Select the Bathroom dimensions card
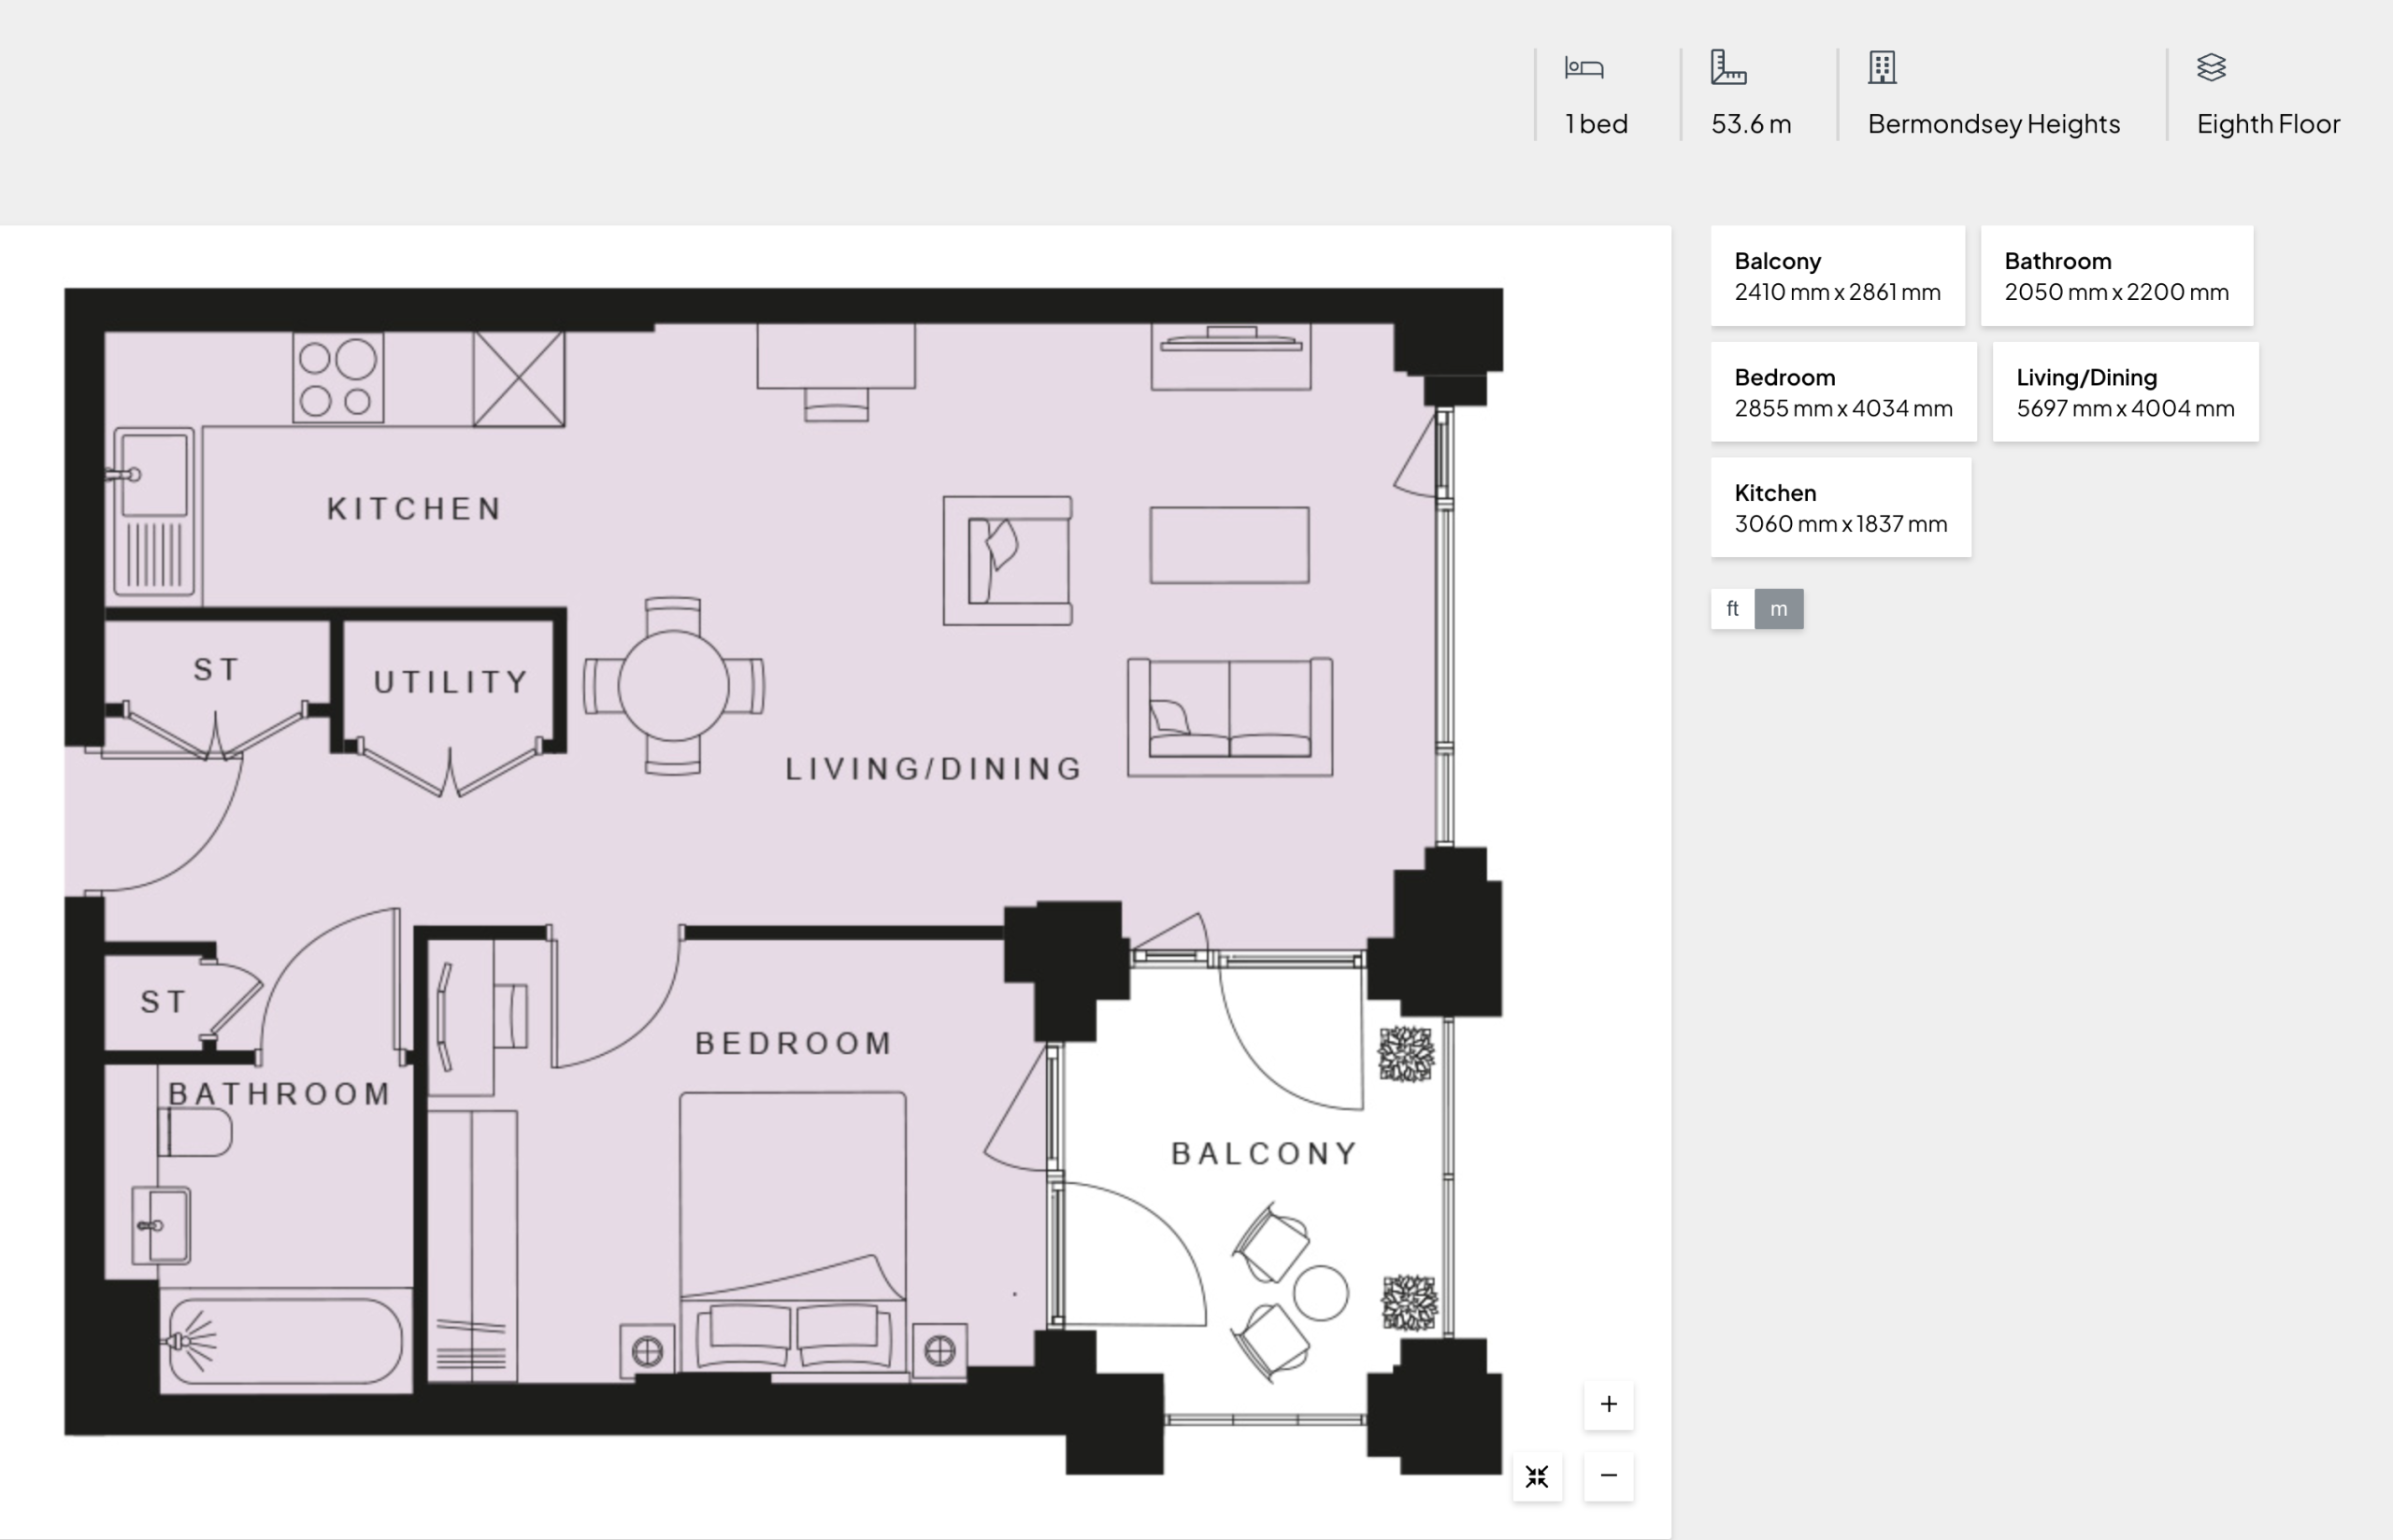This screenshot has width=2393, height=1540. 2116,276
